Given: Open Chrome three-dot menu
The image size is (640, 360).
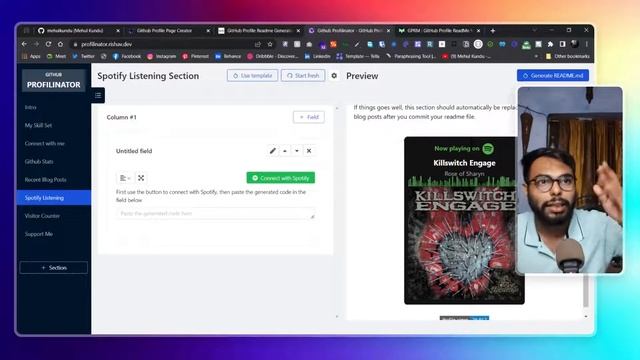Looking at the screenshot, I should (x=587, y=44).
